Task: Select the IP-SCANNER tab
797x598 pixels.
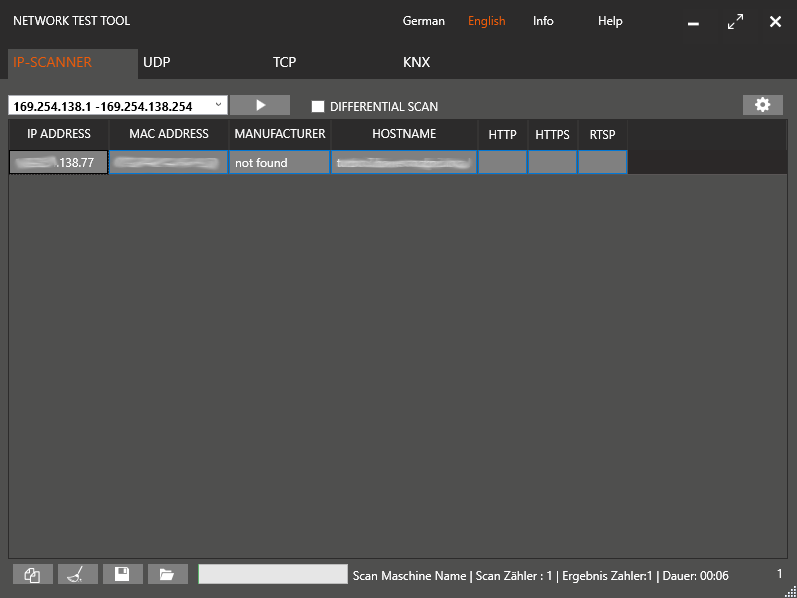Action: click(x=53, y=62)
